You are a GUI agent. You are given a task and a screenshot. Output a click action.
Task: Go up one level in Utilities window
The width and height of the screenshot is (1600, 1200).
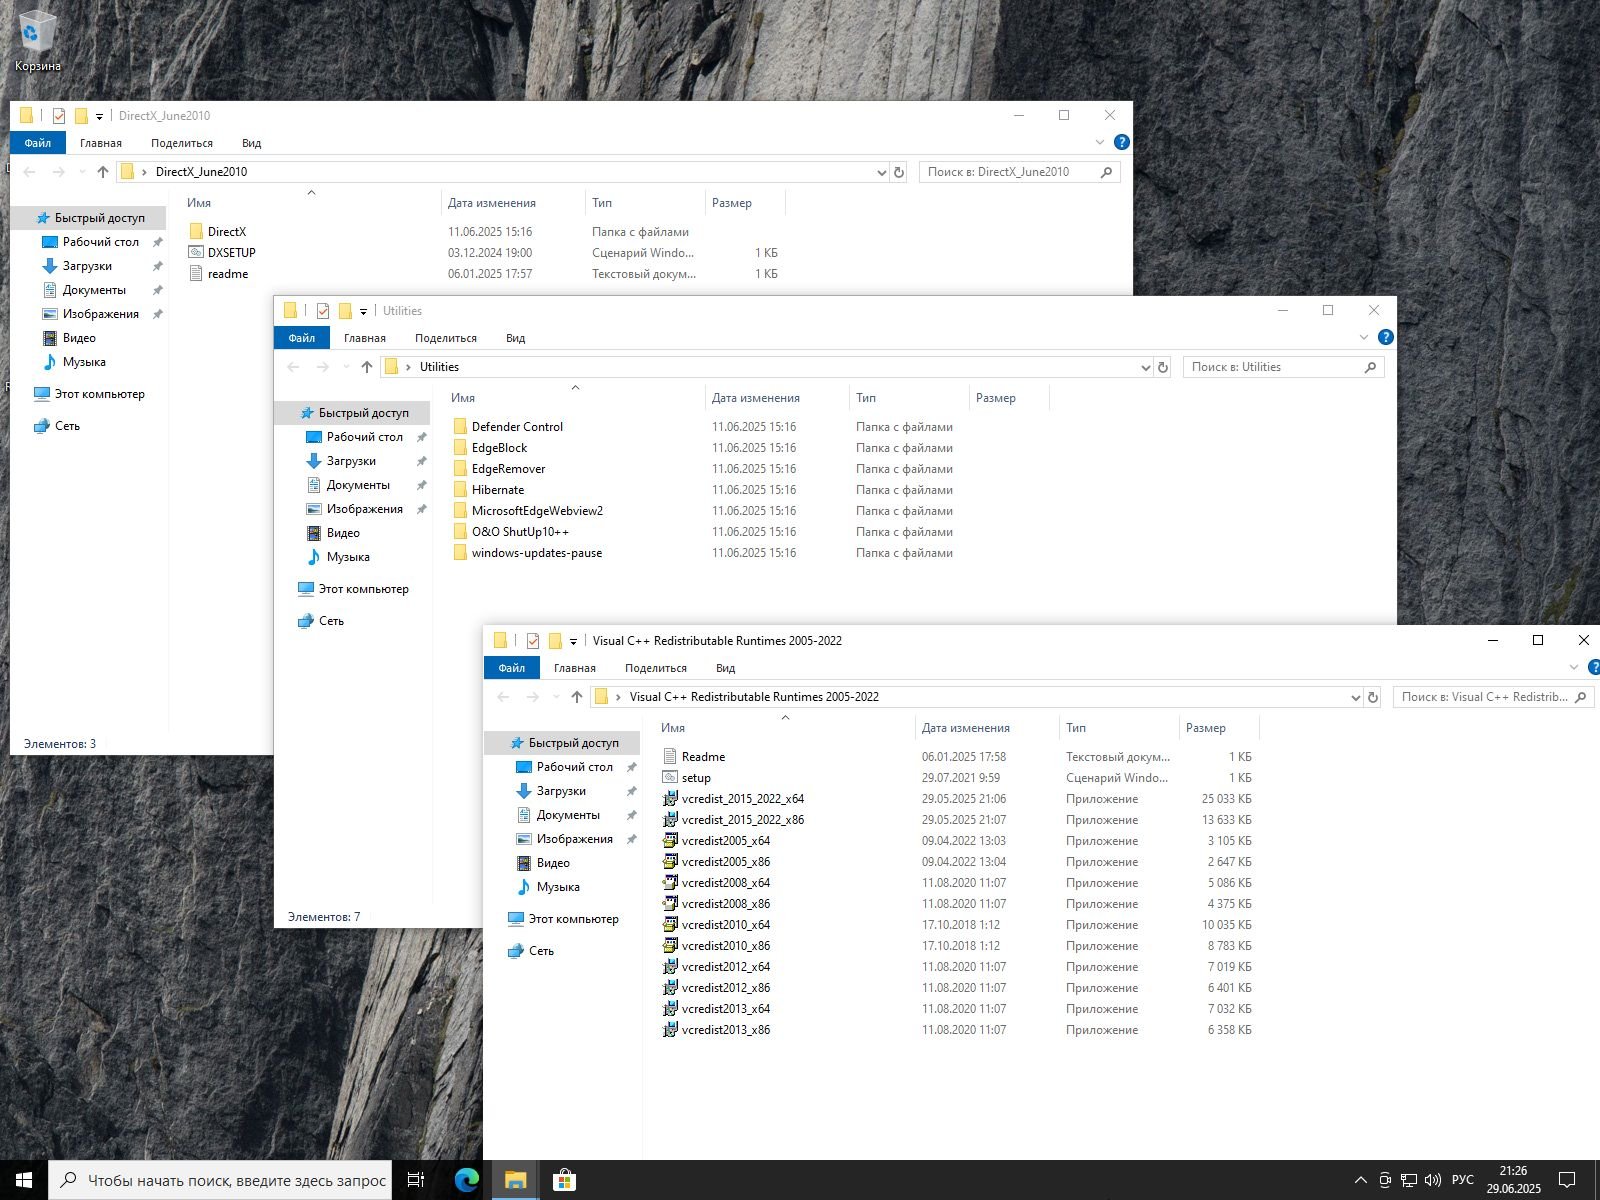click(367, 367)
